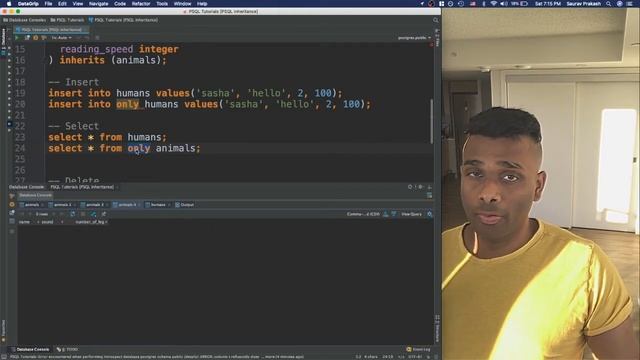Click the DataGrip application menu

(28, 4)
